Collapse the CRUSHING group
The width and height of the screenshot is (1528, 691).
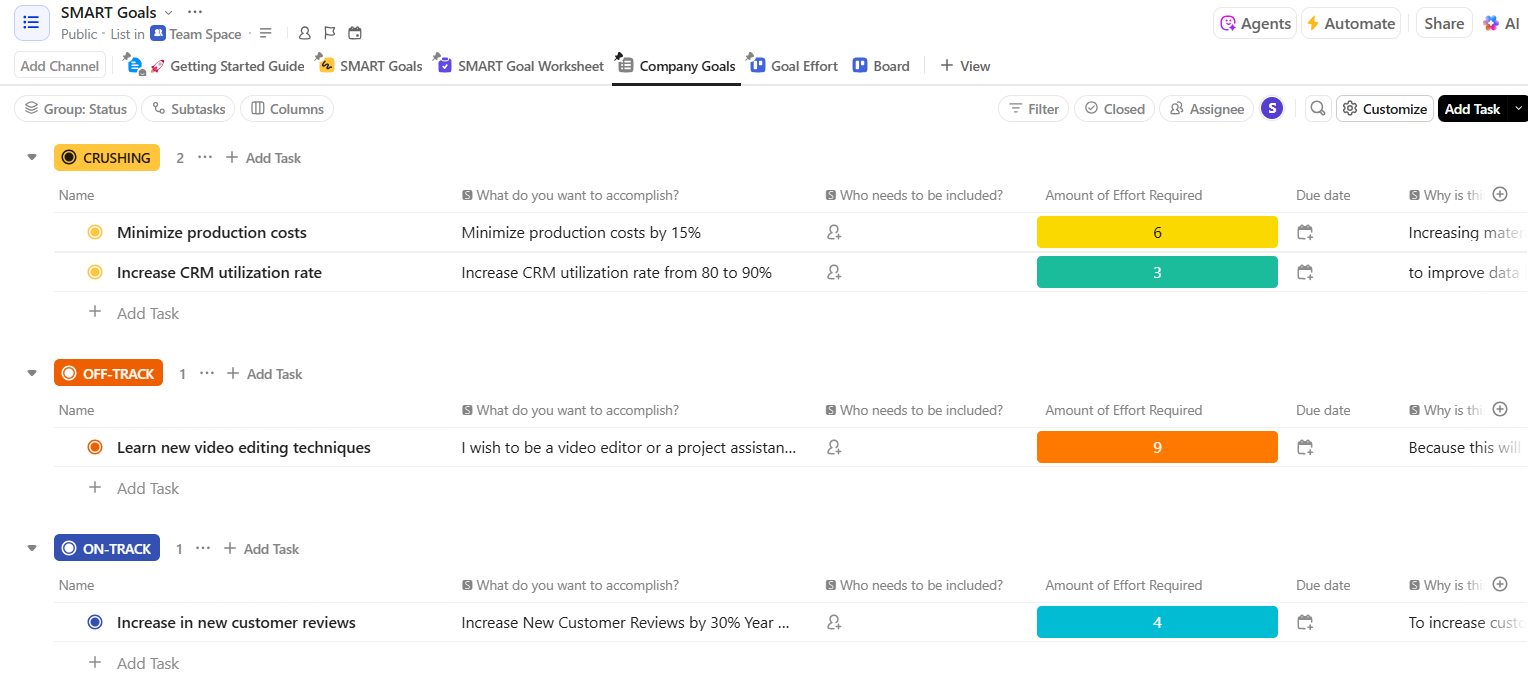pyautogui.click(x=32, y=158)
